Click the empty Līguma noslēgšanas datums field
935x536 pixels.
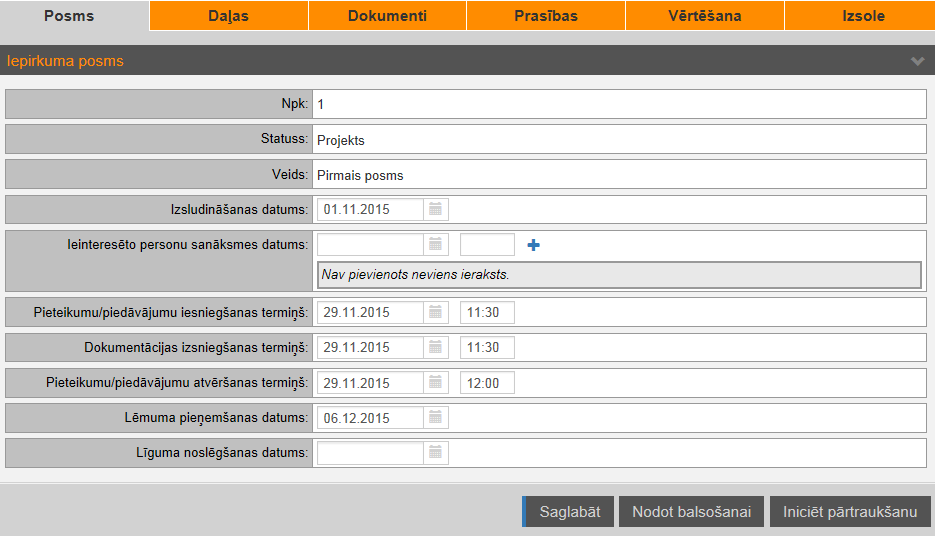coord(370,453)
